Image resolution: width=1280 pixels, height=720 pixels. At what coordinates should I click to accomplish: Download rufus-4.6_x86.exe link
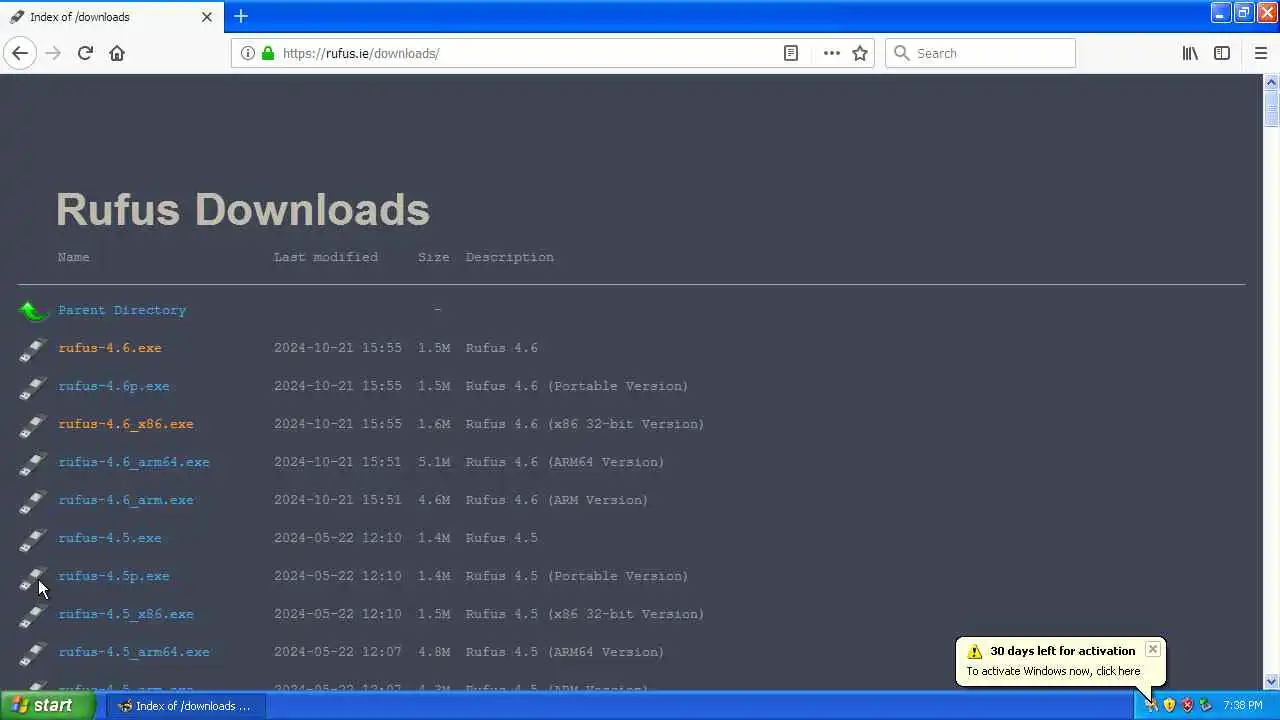[126, 424]
